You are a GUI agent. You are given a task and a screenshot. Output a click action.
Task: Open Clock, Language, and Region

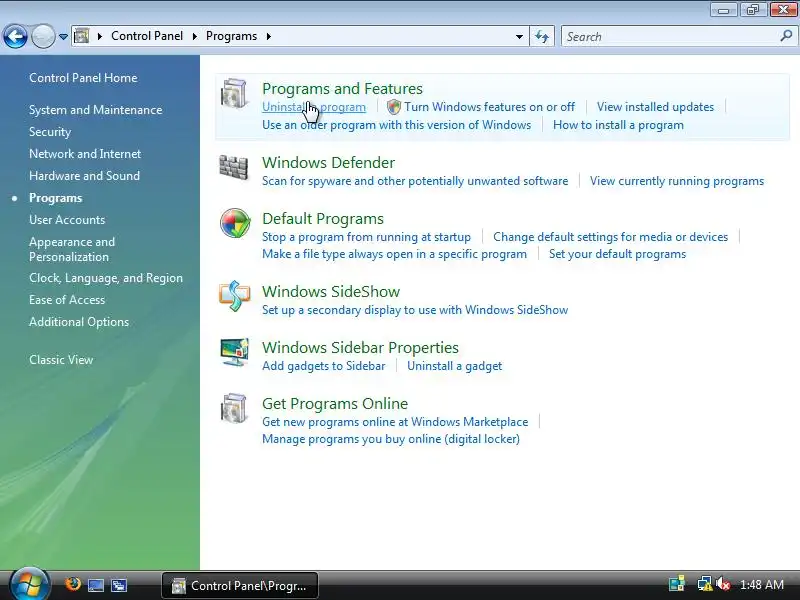pyautogui.click(x=106, y=278)
